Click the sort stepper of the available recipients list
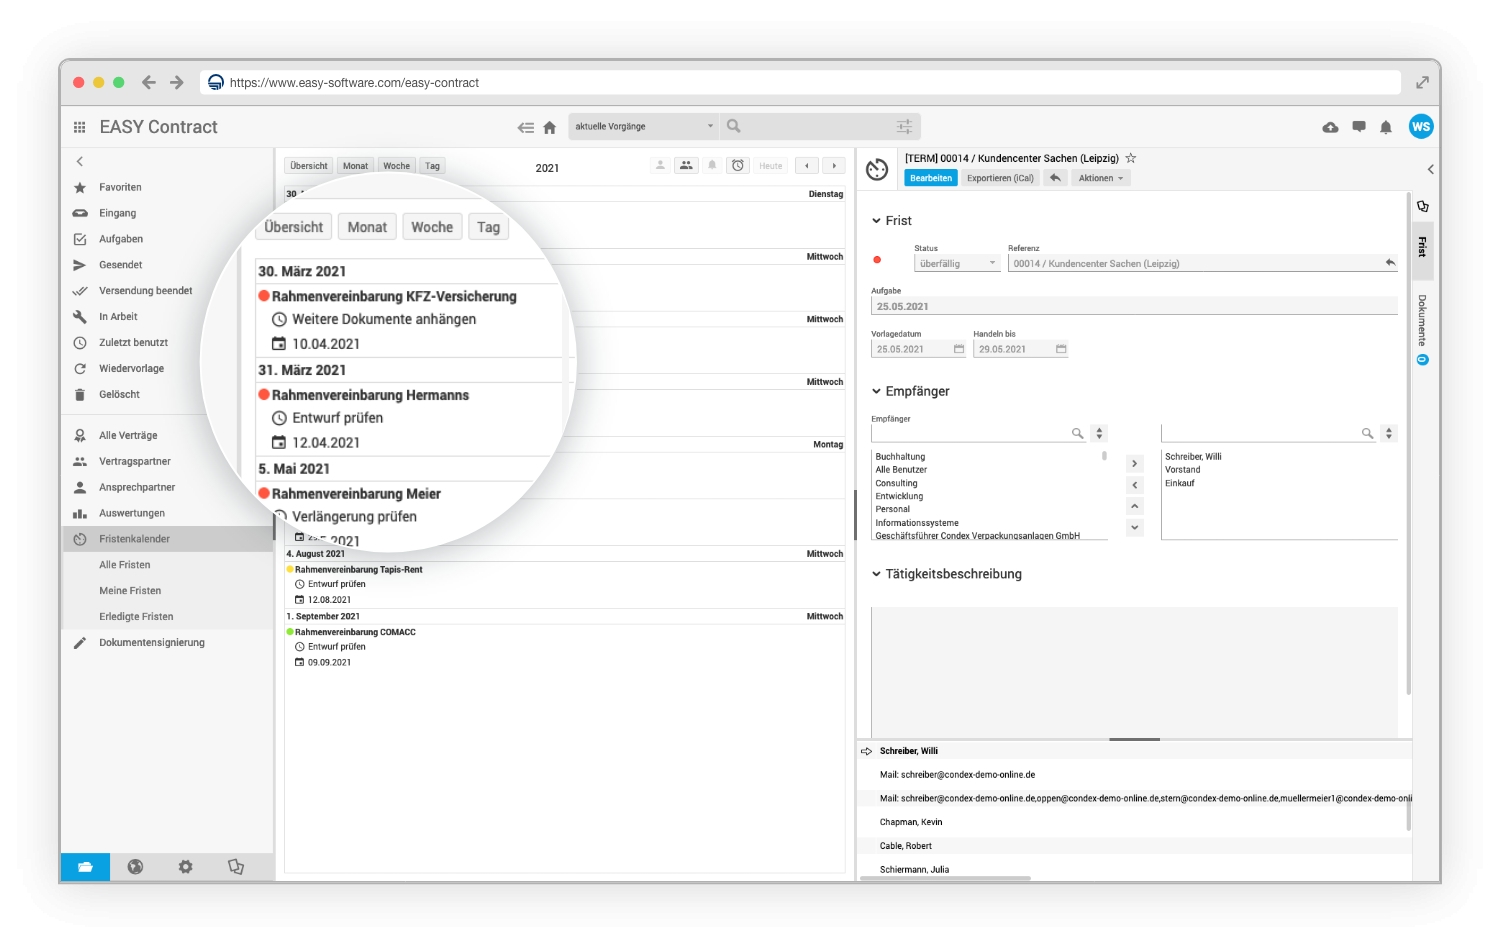 1099,433
